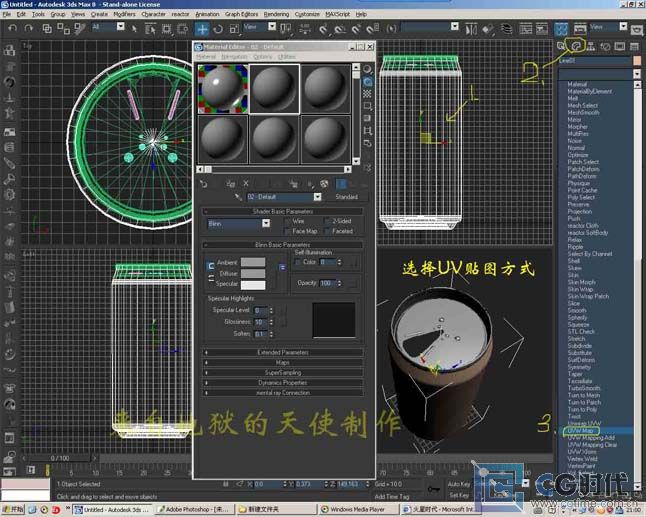Select MeshSmooth in modifier list

[x=583, y=112]
